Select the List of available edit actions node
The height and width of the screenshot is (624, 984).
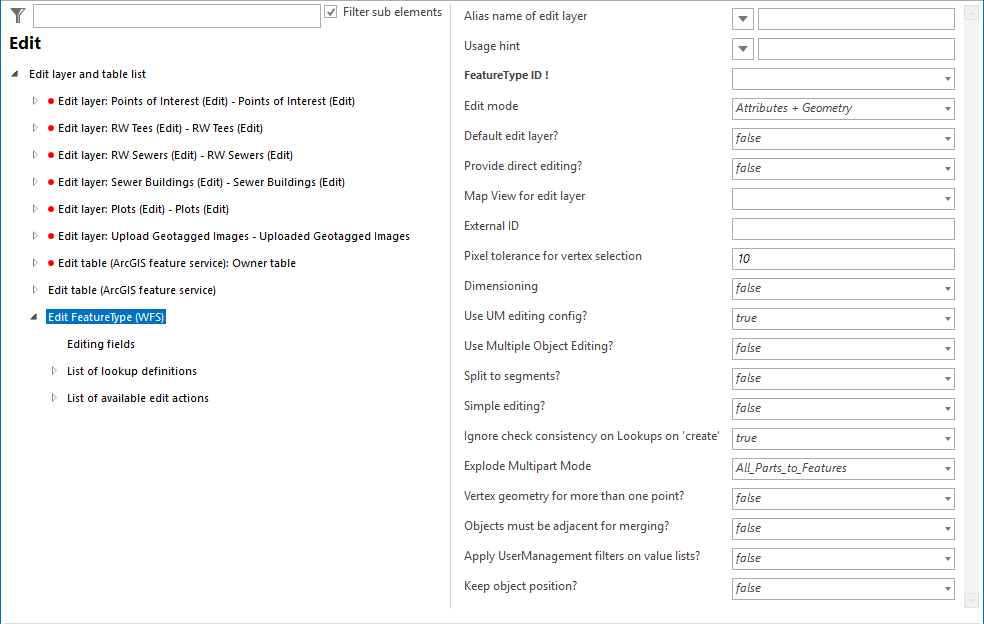pyautogui.click(x=138, y=398)
